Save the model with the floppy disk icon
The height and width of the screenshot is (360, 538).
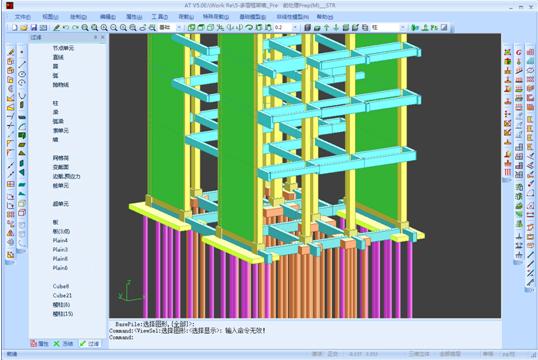tap(34, 27)
